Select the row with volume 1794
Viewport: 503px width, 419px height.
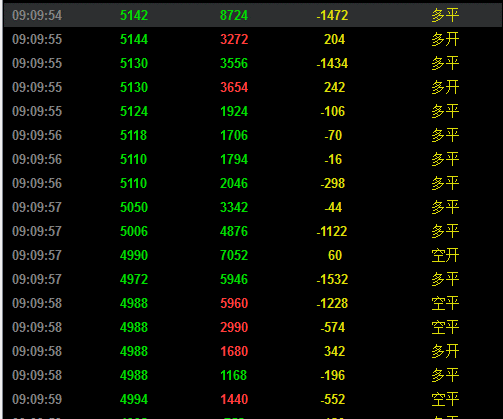(x=253, y=159)
